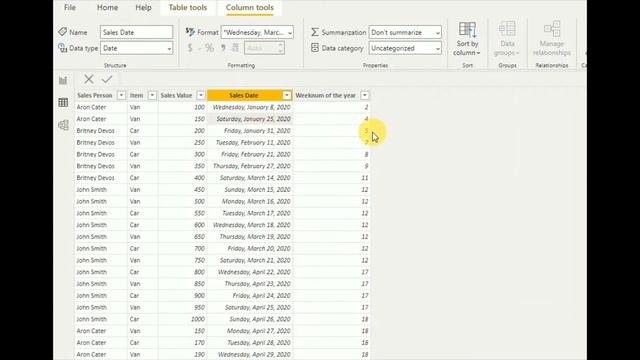Open the File menu
The image size is (640, 360).
pyautogui.click(x=70, y=7)
